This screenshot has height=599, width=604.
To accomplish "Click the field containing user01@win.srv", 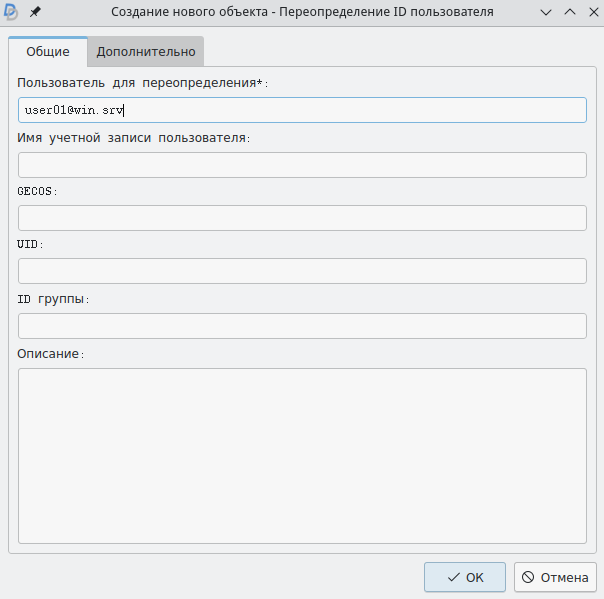I will click(302, 110).
